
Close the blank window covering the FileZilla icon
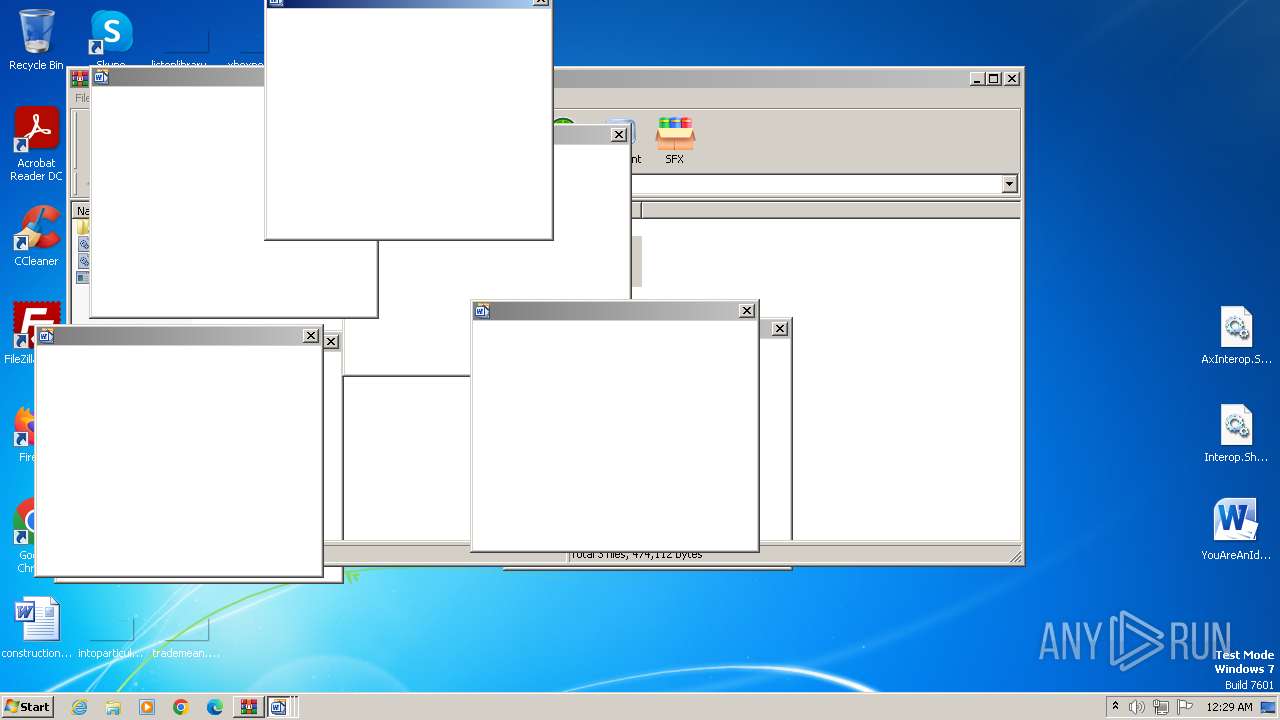pyautogui.click(x=311, y=336)
